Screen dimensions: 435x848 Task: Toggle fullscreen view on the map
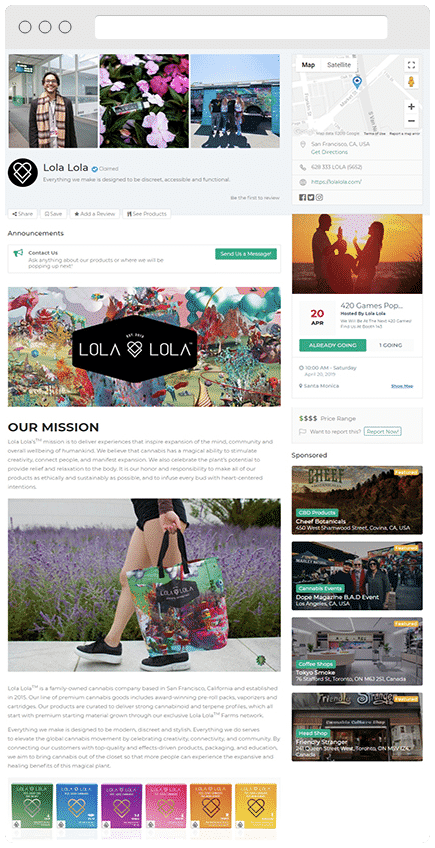tap(411, 65)
